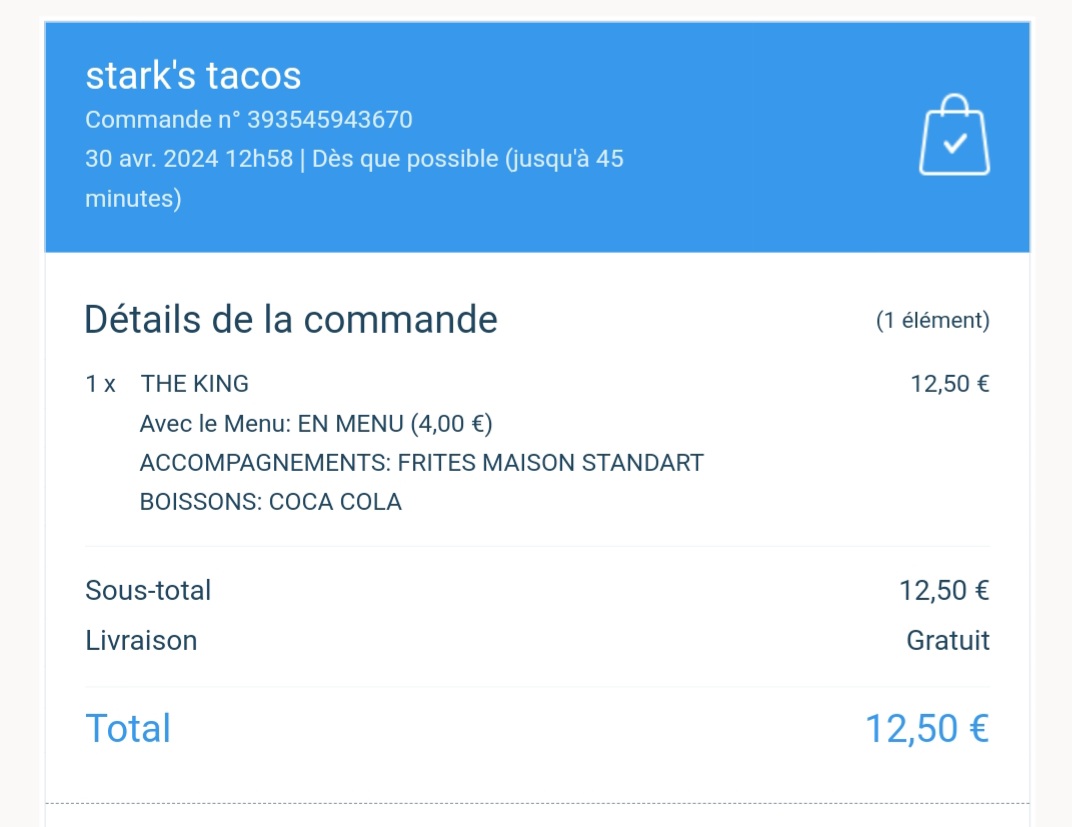Click the order date 30 avr. 2024 12h58
The height and width of the screenshot is (827, 1072).
tap(190, 159)
